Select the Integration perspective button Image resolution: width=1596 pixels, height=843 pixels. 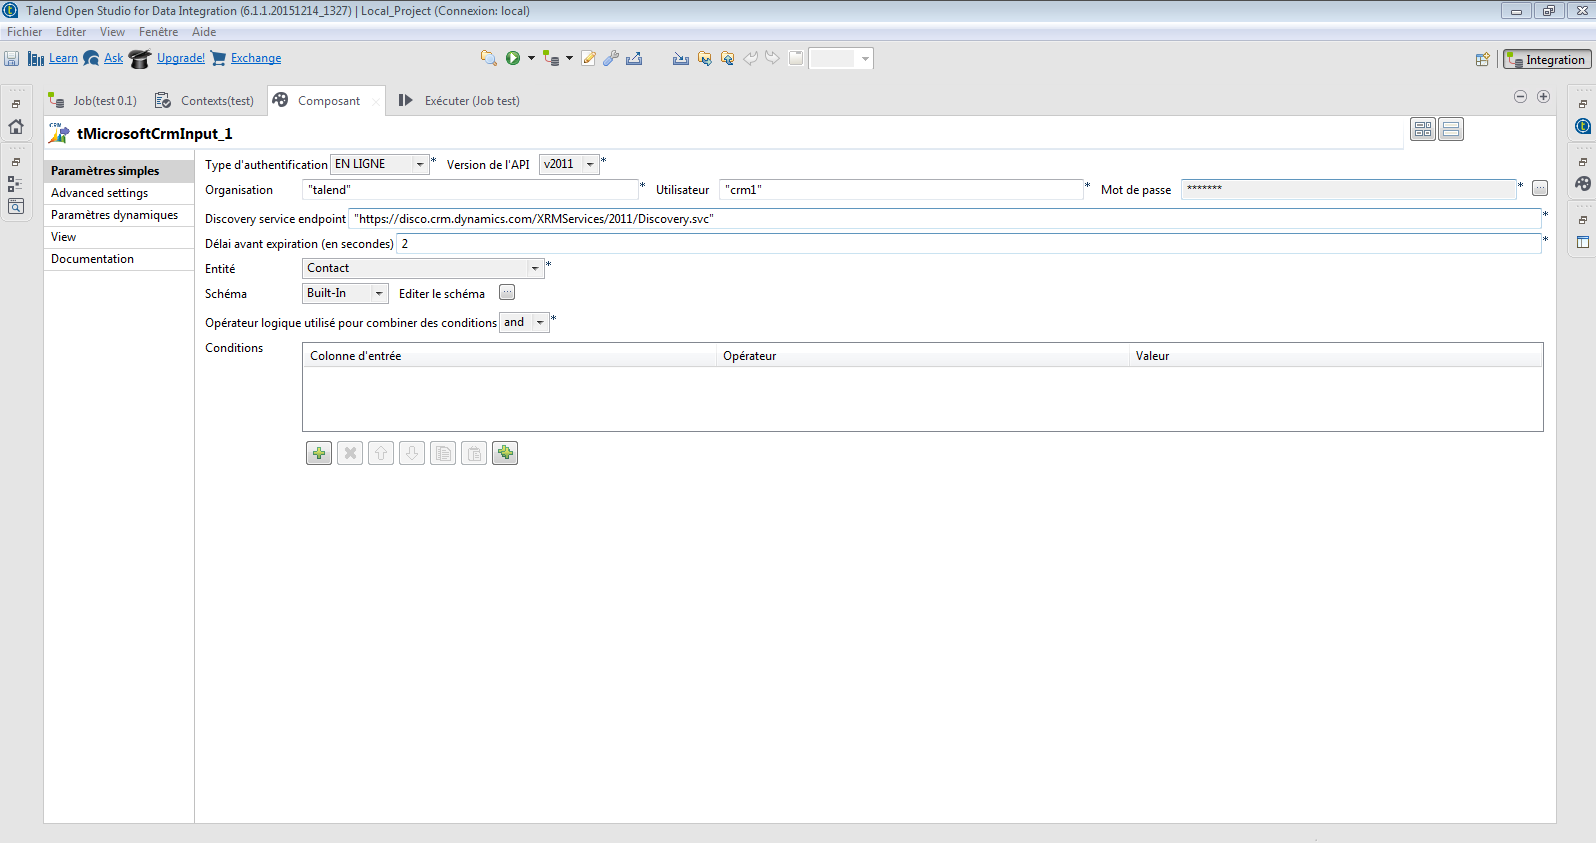(1547, 60)
